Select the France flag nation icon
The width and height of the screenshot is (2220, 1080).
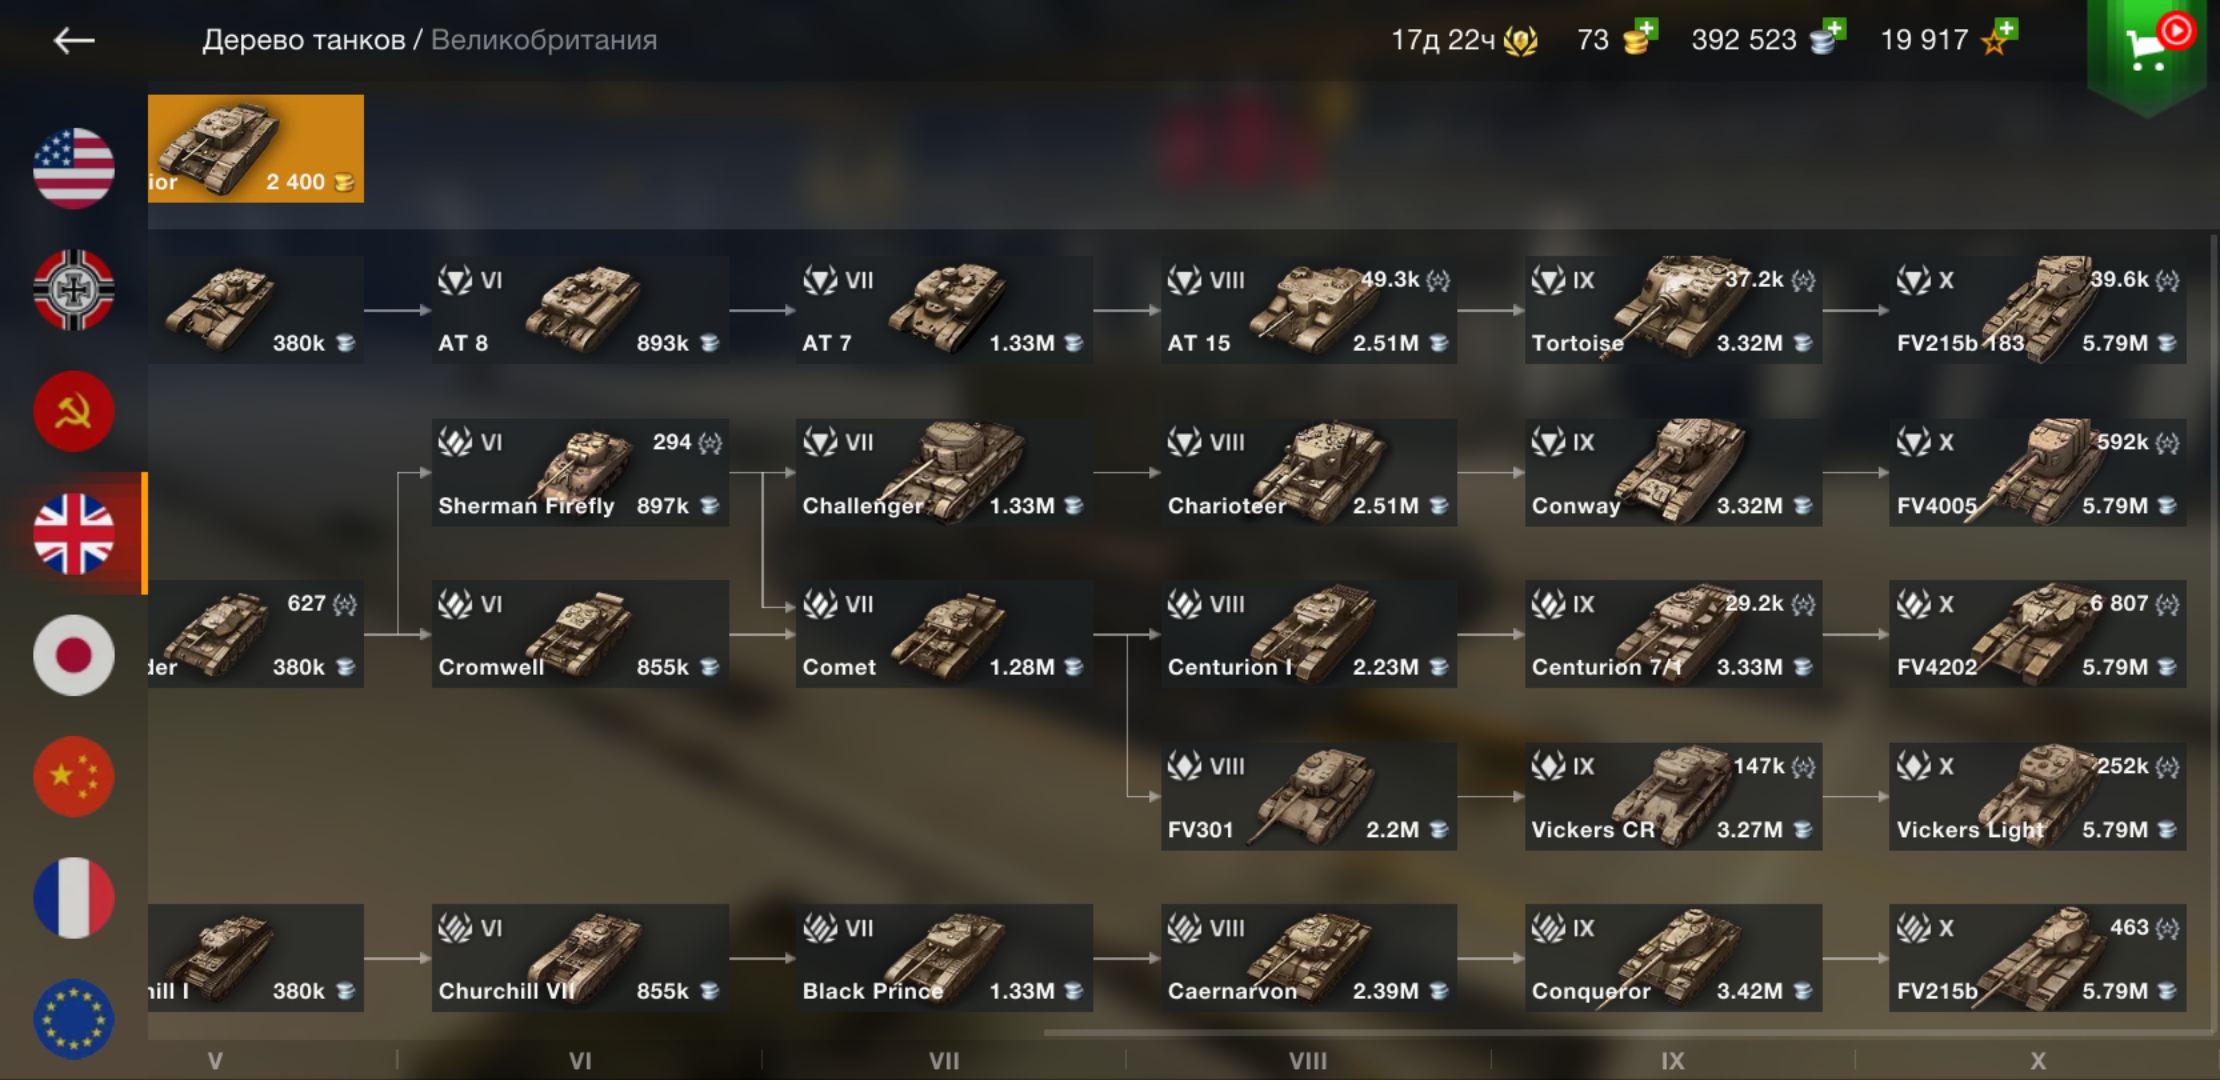tap(74, 898)
